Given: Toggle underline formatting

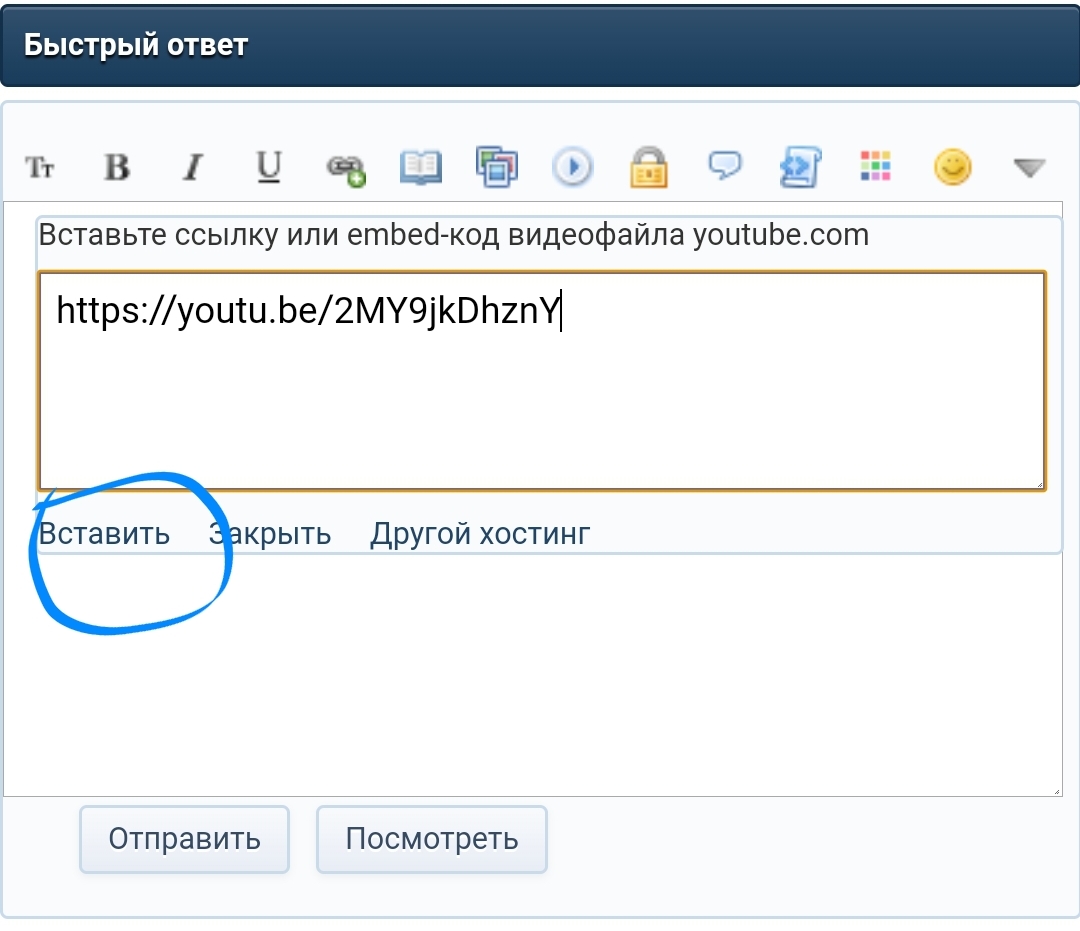Looking at the screenshot, I should click(269, 167).
